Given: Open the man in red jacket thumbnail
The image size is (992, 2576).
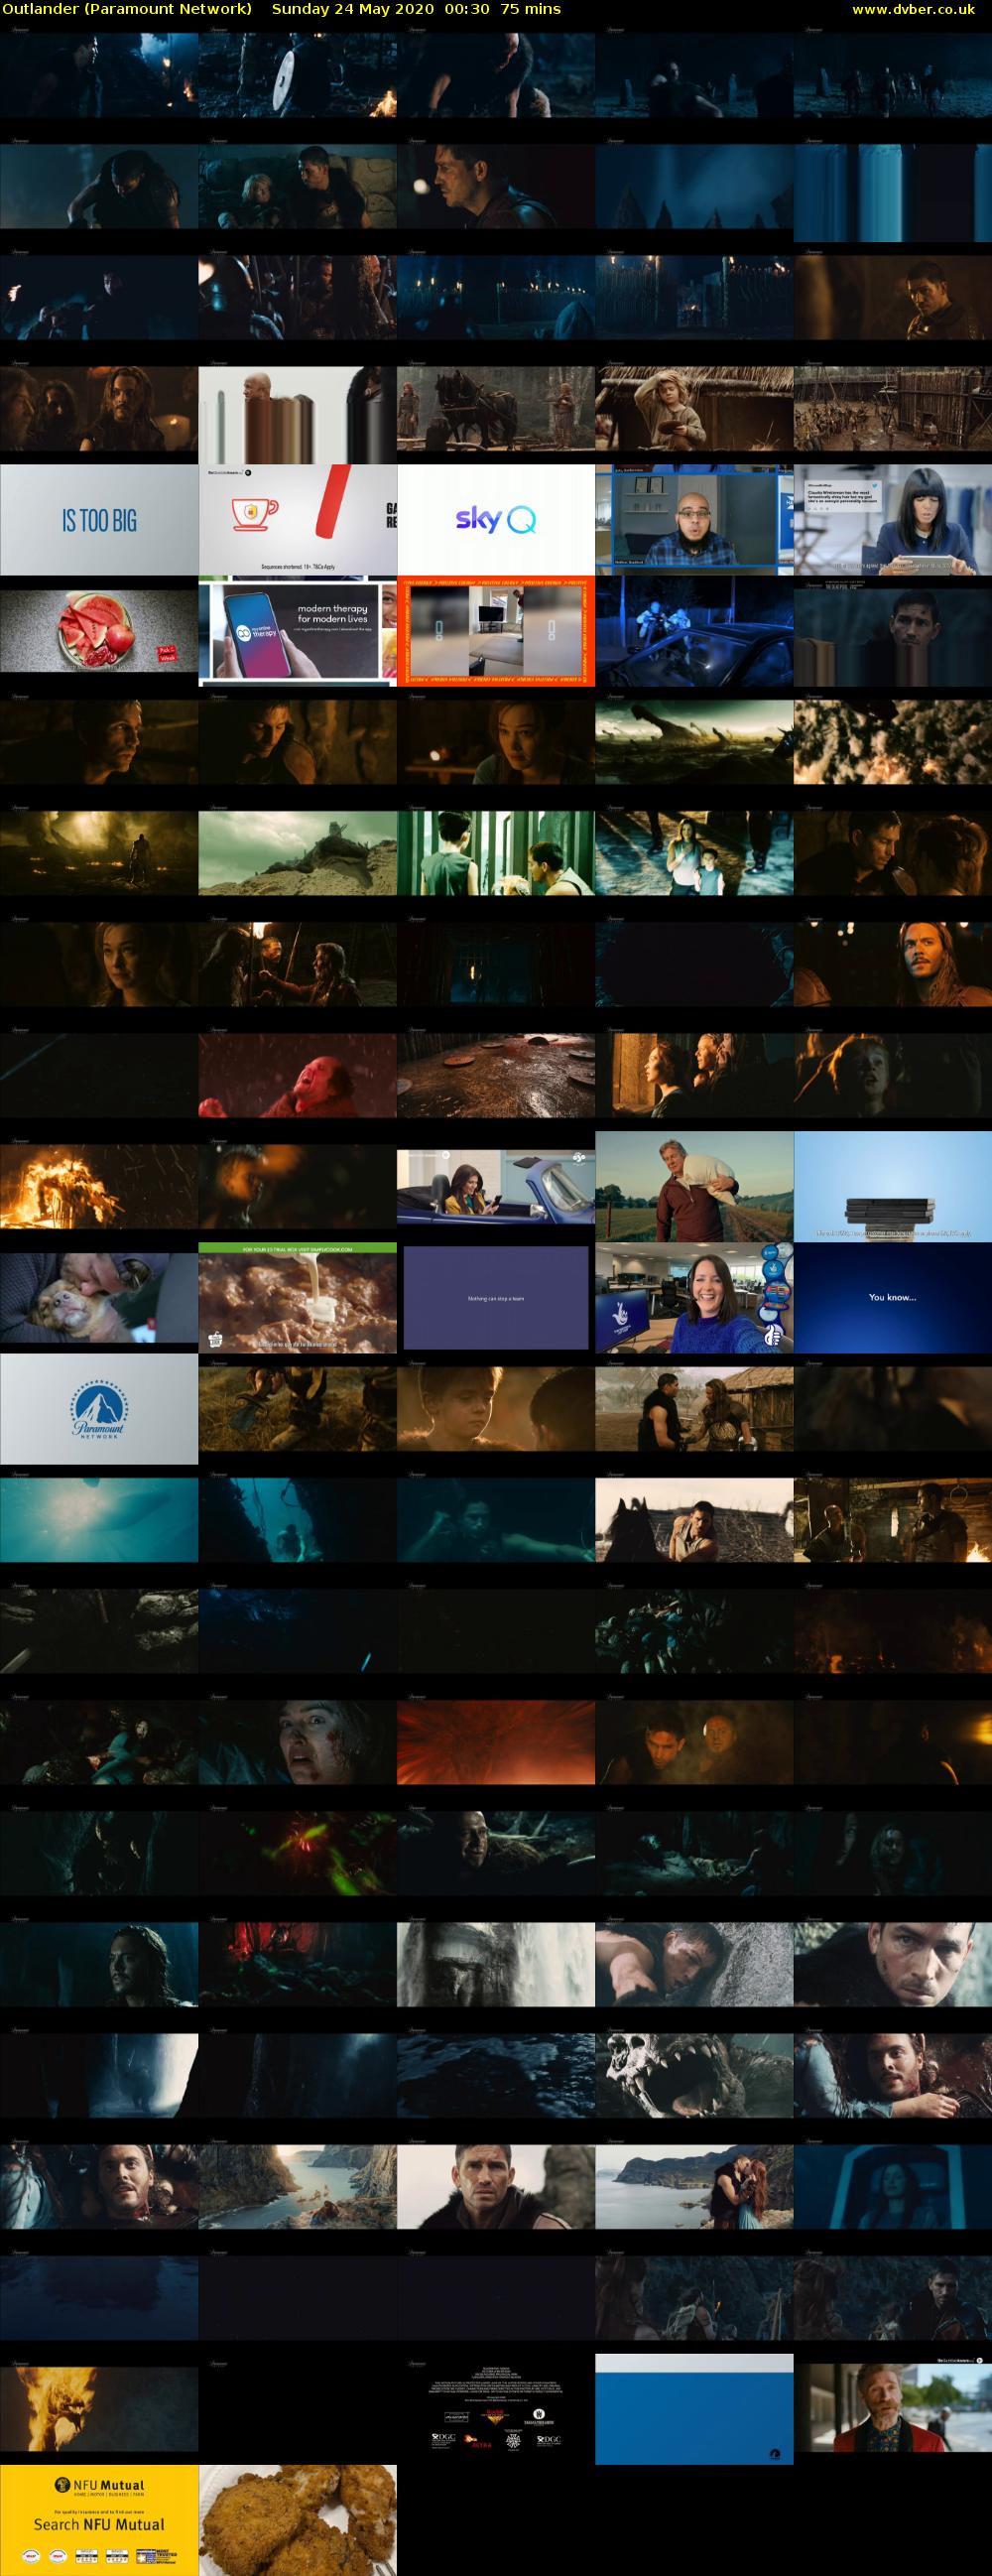Looking at the screenshot, I should 893,2409.
